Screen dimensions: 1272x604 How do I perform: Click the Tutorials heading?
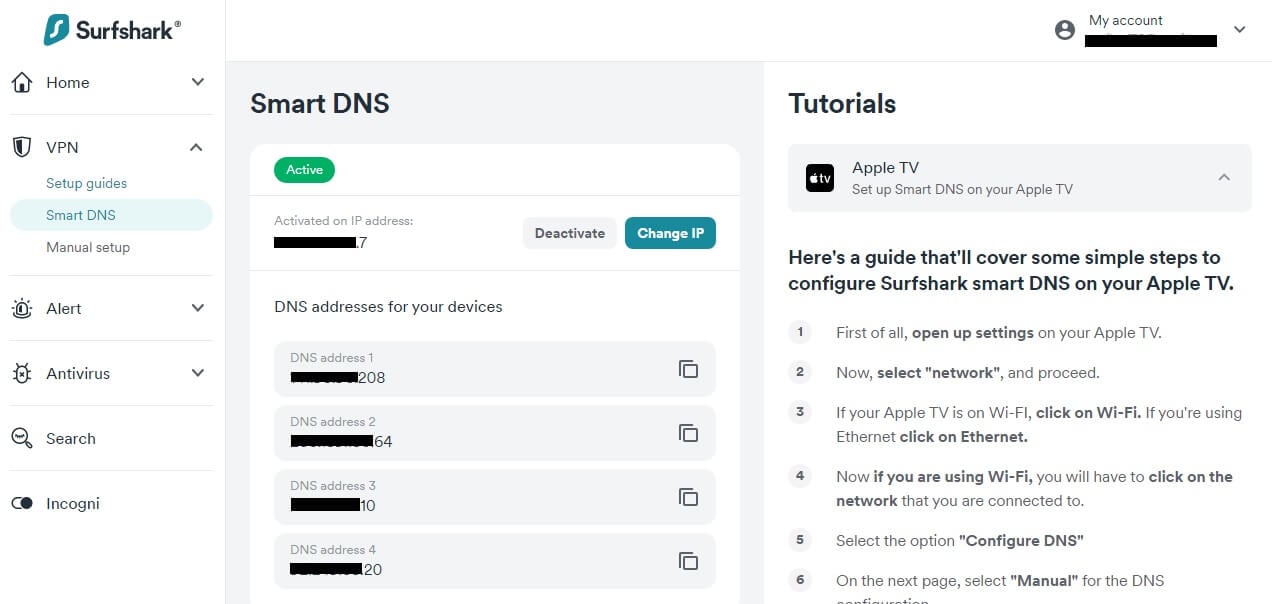[842, 103]
